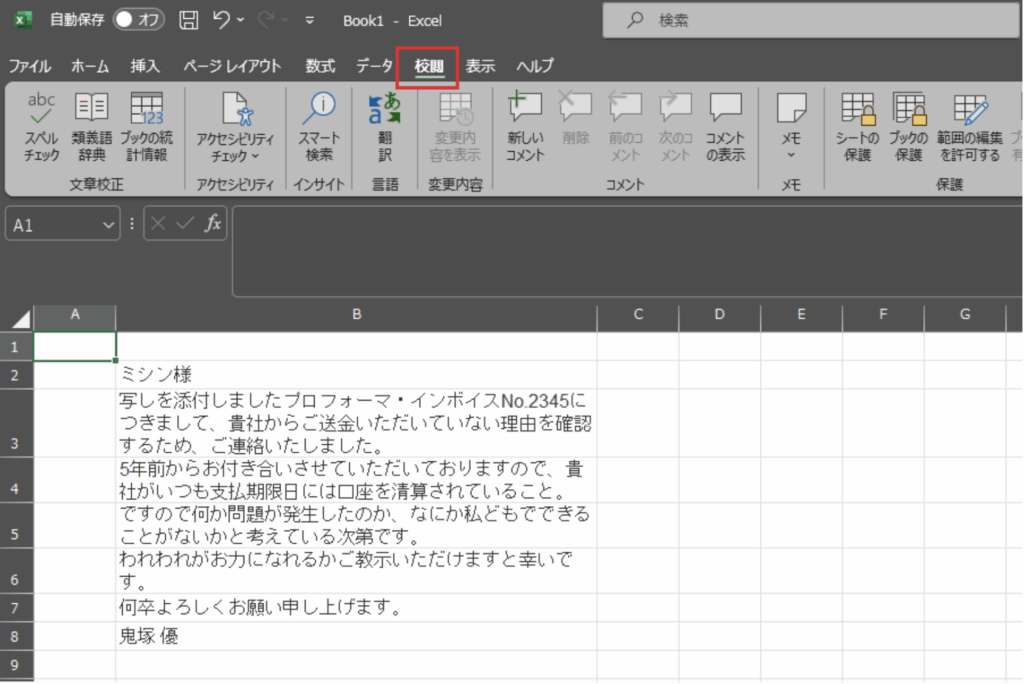This screenshot has height=684, width=1024.
Task: Run the スペルチェック spell check tool
Action: tap(41, 127)
